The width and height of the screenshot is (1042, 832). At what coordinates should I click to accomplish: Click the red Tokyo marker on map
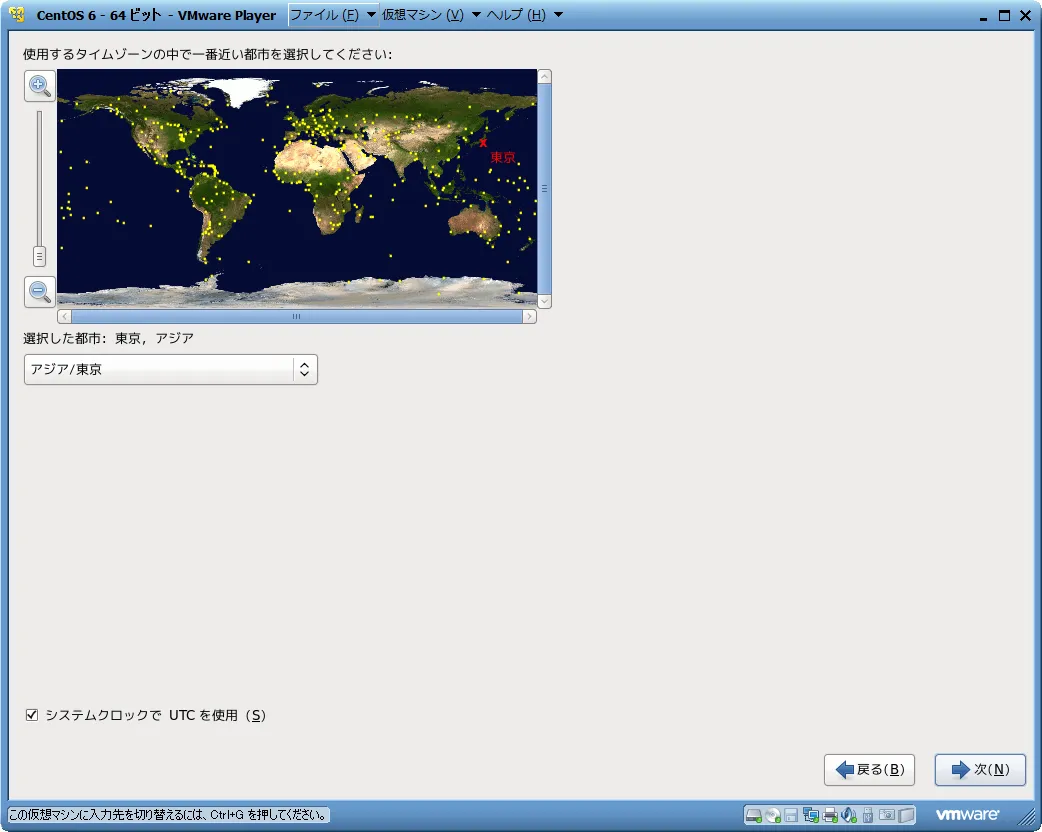click(483, 143)
